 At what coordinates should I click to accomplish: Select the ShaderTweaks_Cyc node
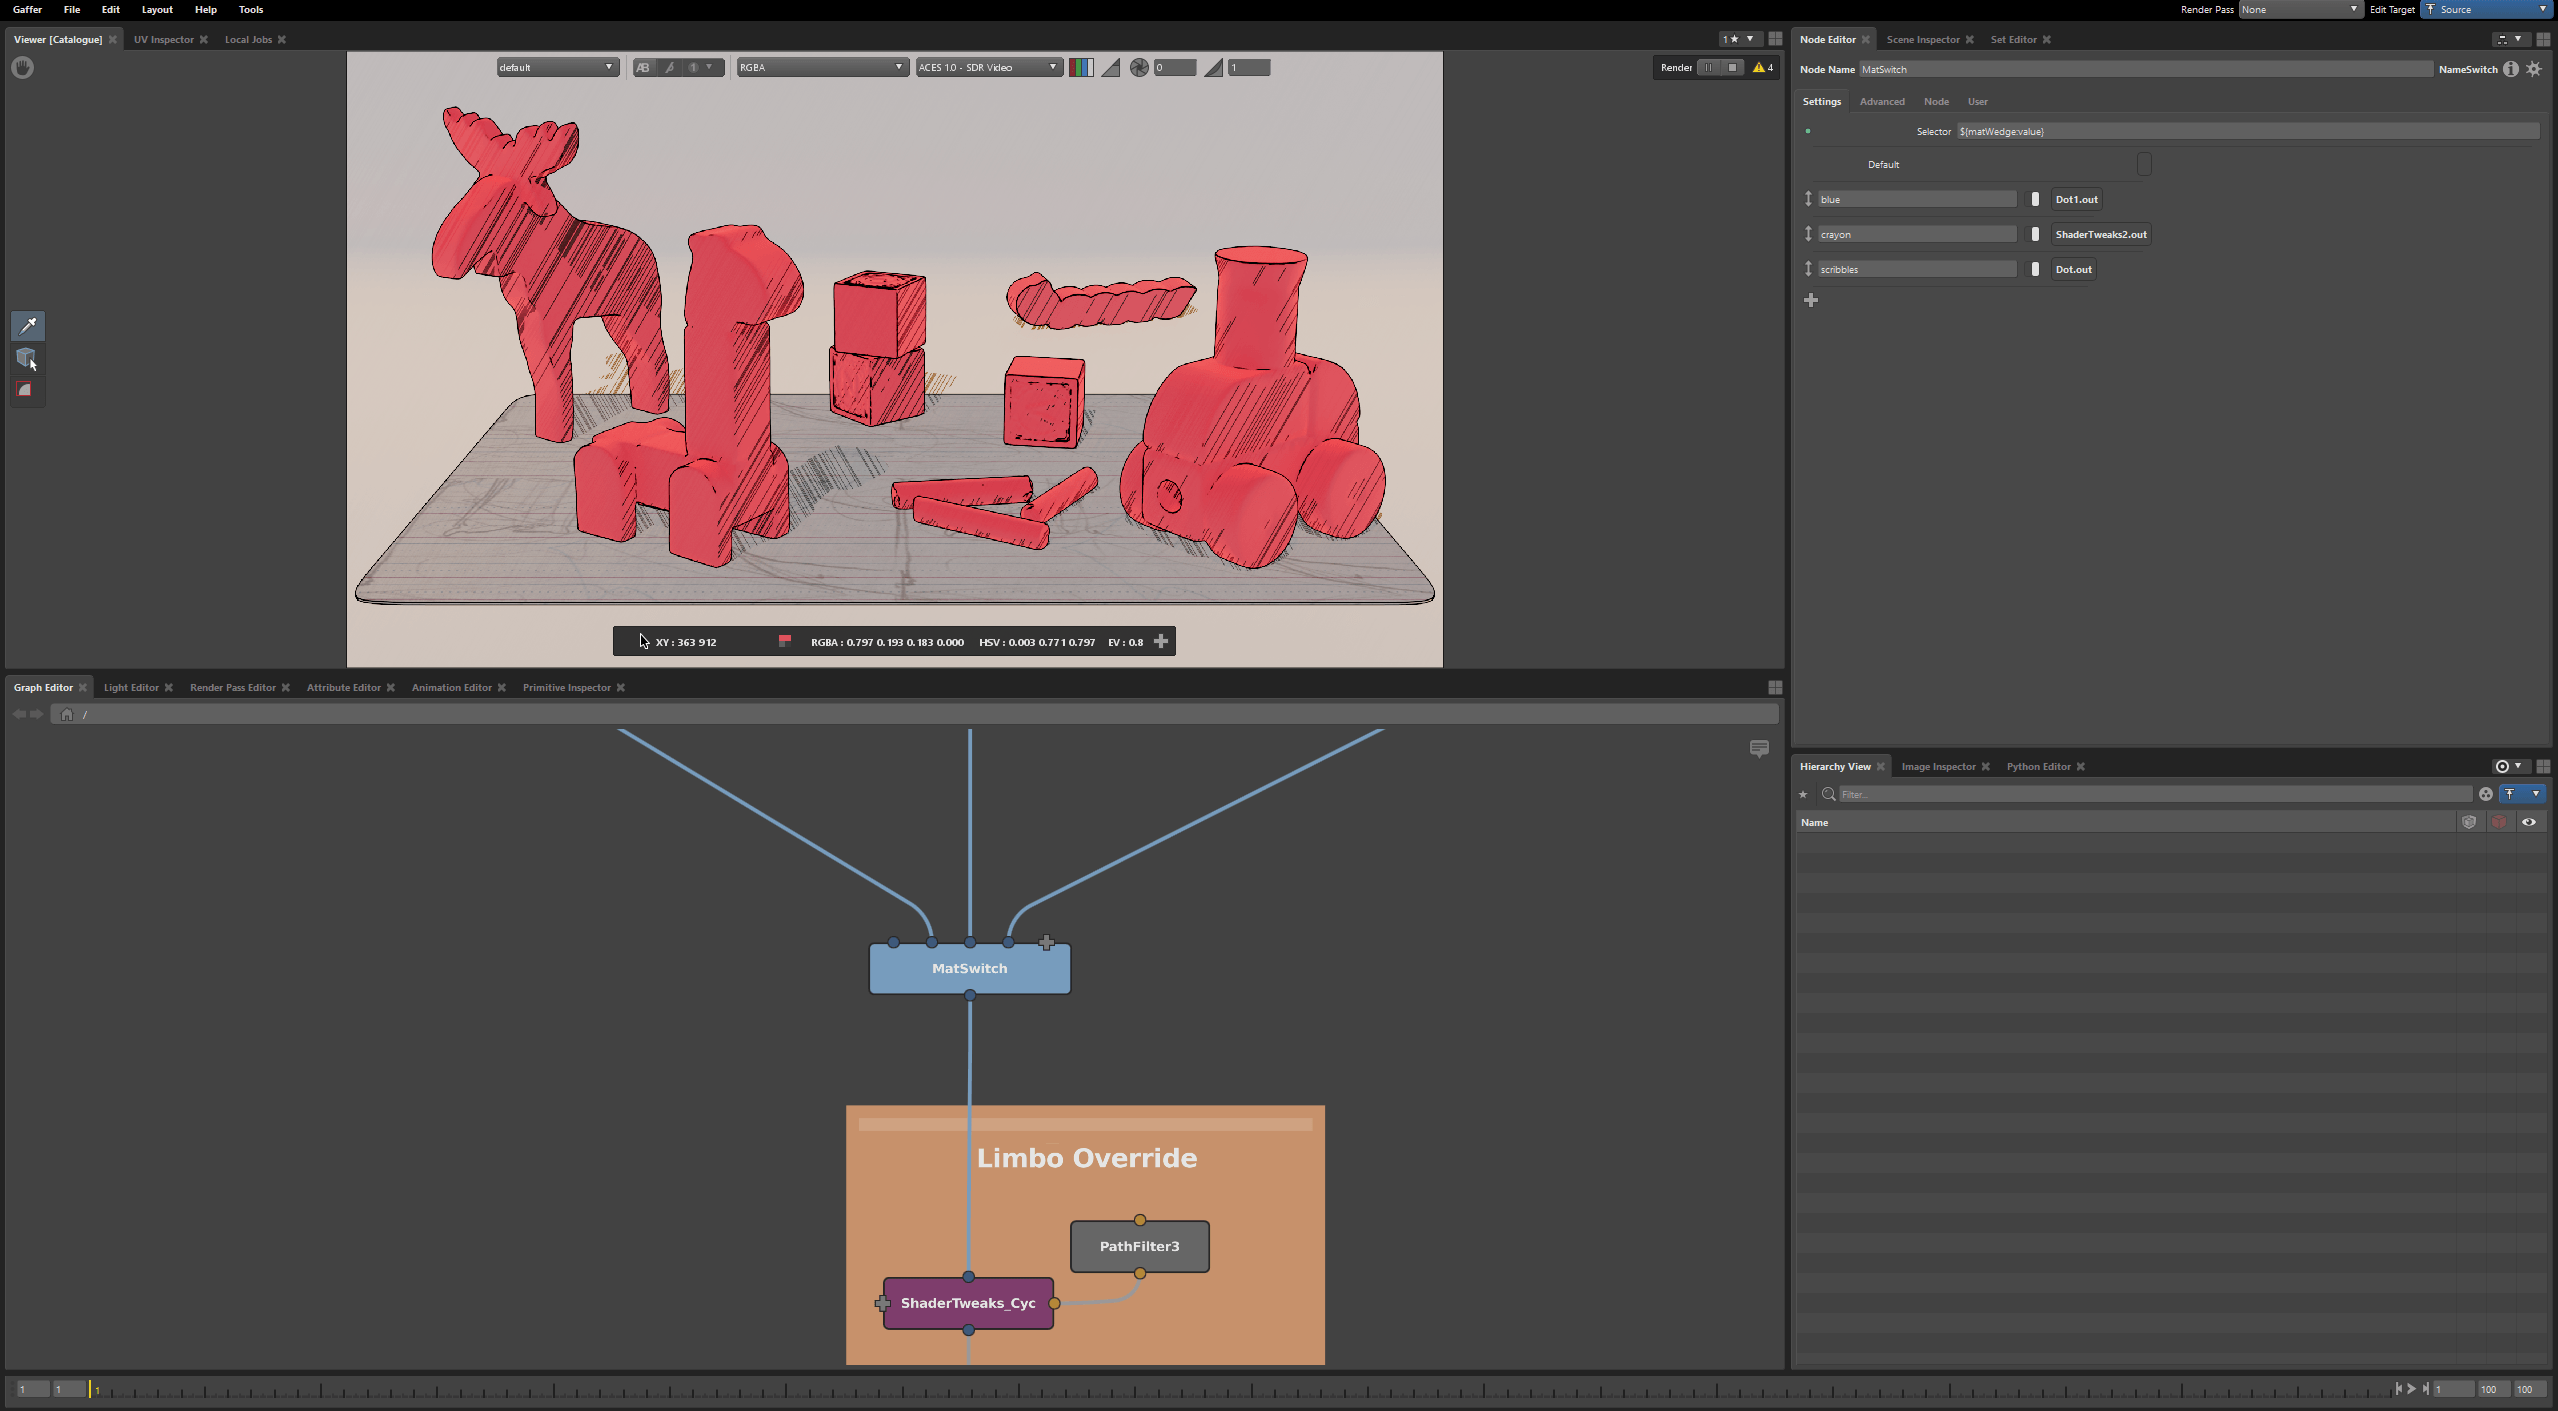(x=968, y=1303)
